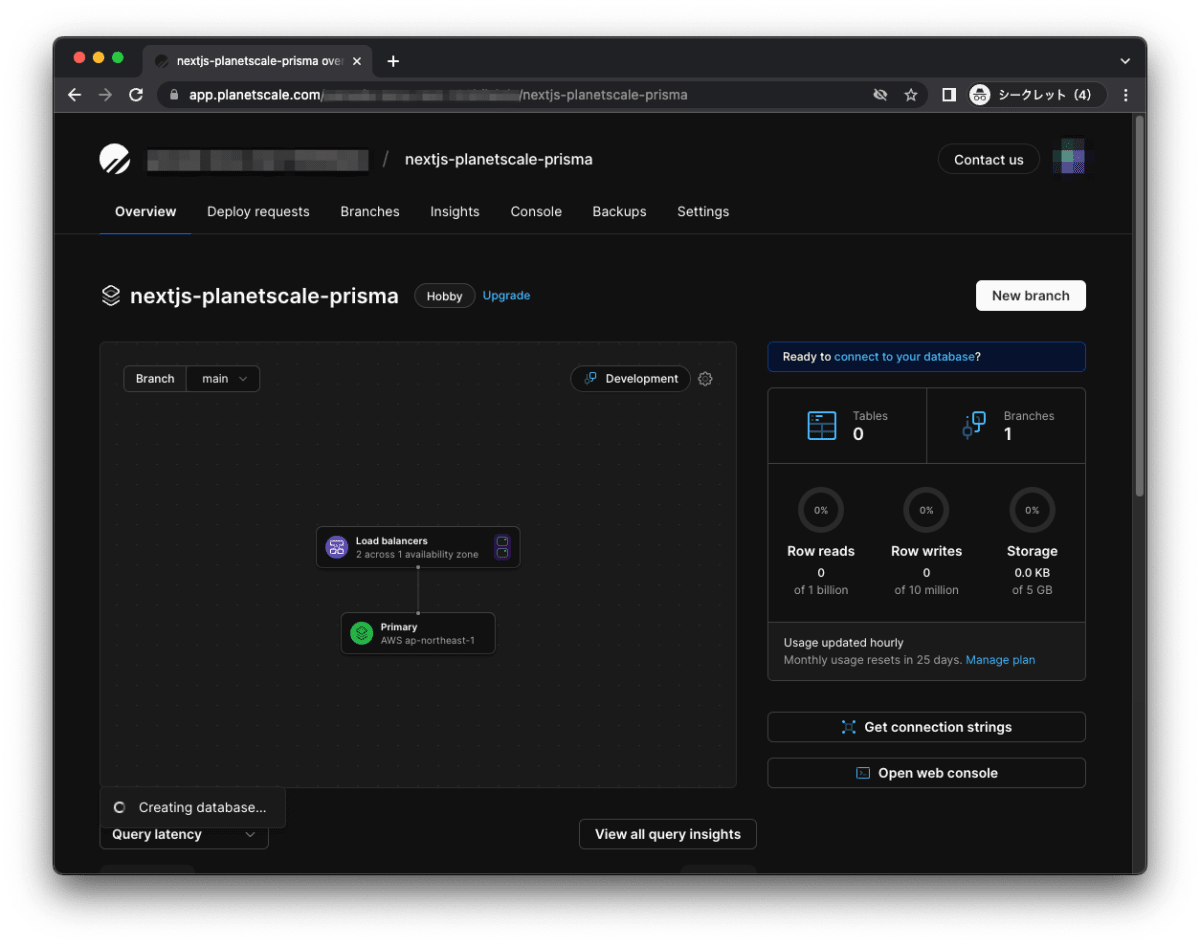Open branch settings gear icon
The width and height of the screenshot is (1200, 946).
coord(705,379)
